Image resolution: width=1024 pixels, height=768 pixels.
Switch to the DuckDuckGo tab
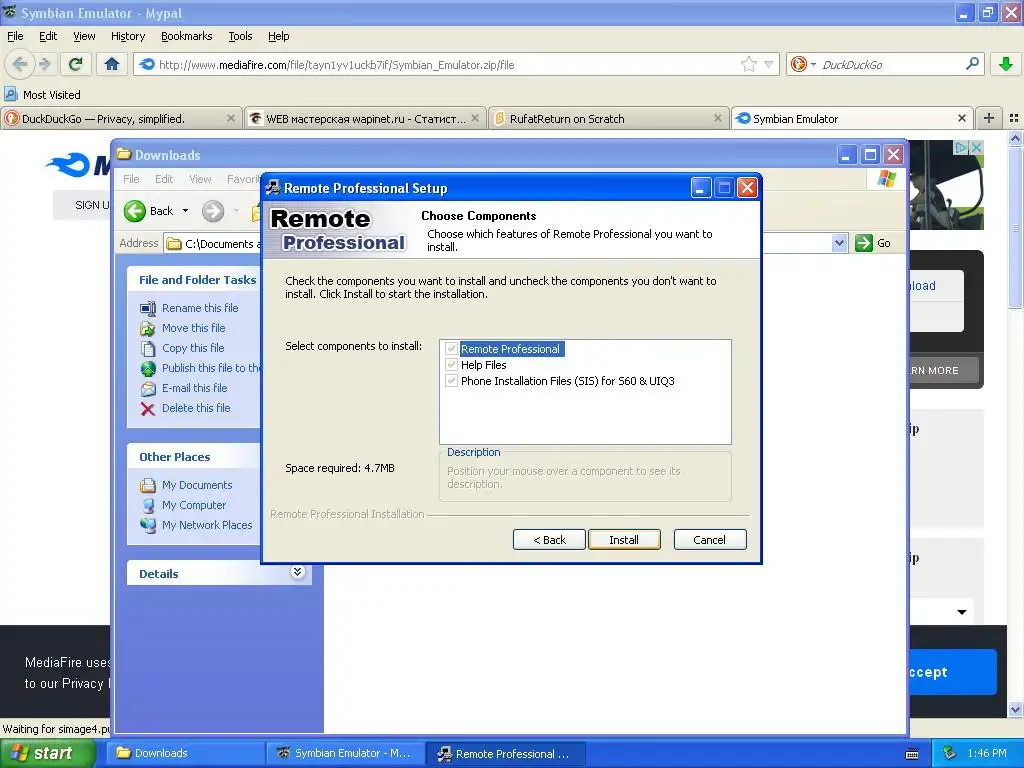click(121, 118)
